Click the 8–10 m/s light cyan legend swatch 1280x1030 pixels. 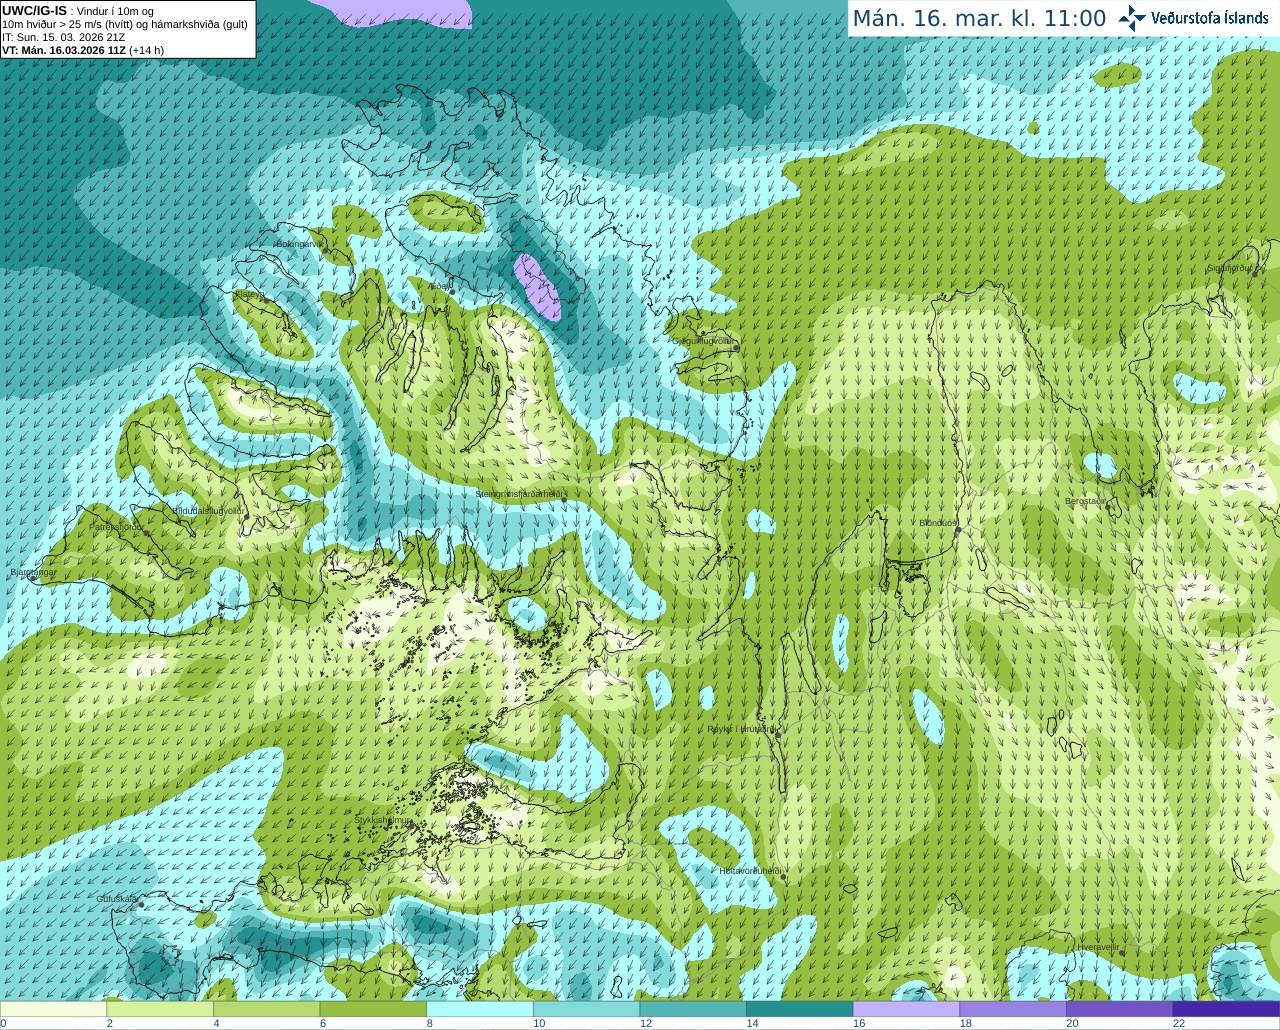(x=480, y=1009)
